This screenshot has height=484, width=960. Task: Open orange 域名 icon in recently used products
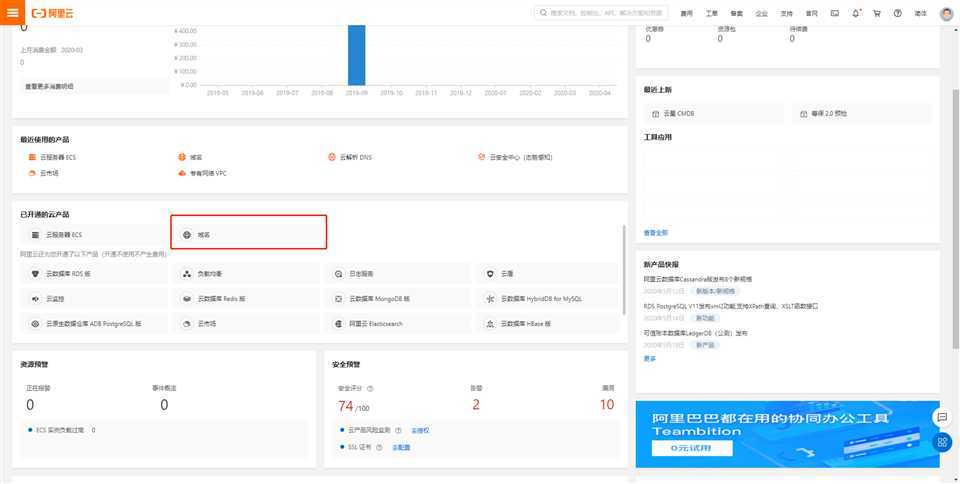tap(182, 157)
